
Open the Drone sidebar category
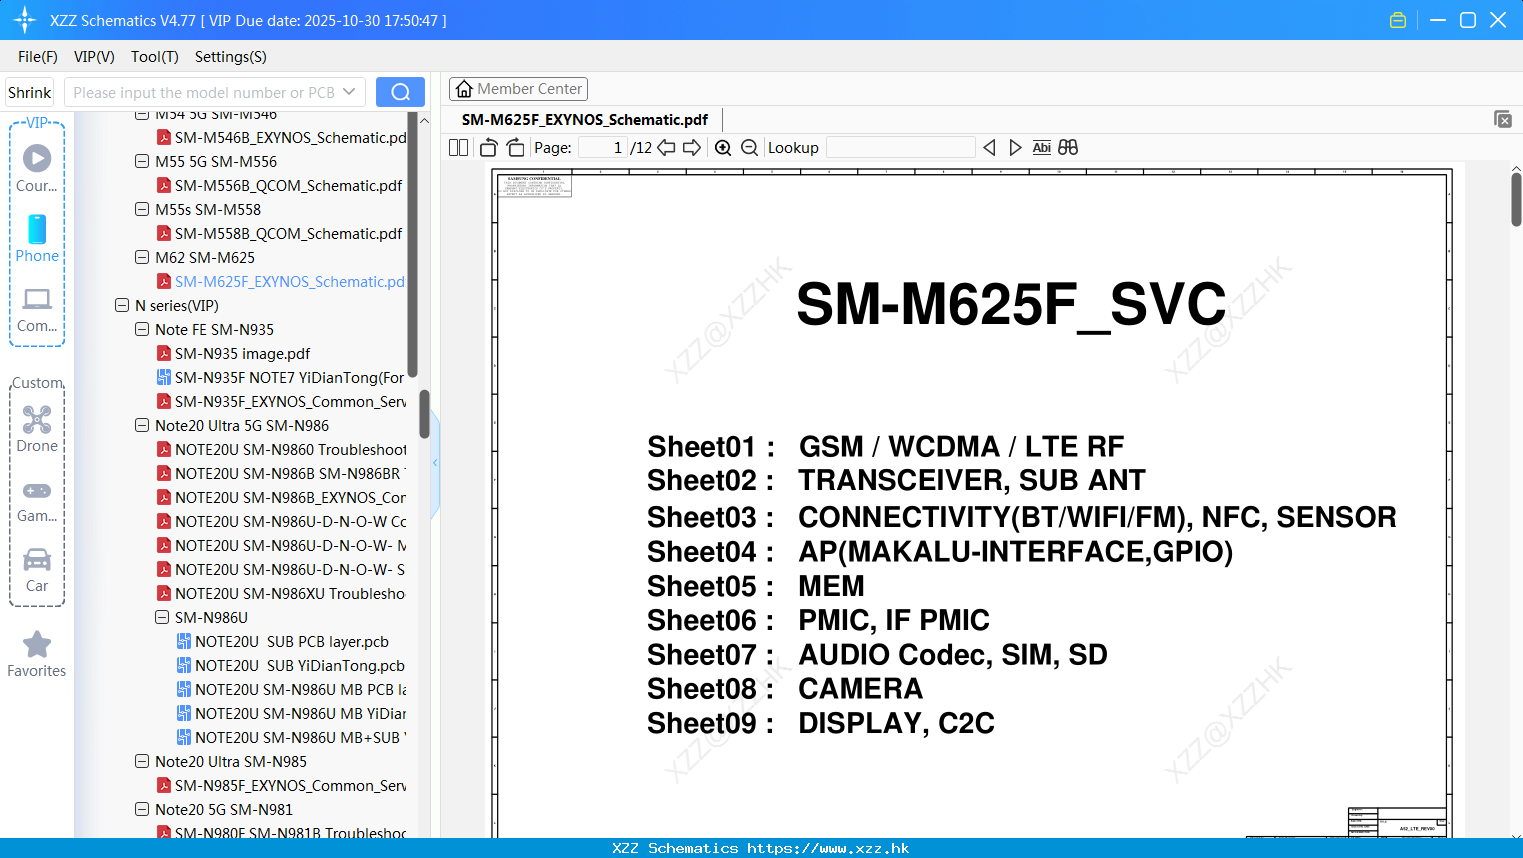37,429
